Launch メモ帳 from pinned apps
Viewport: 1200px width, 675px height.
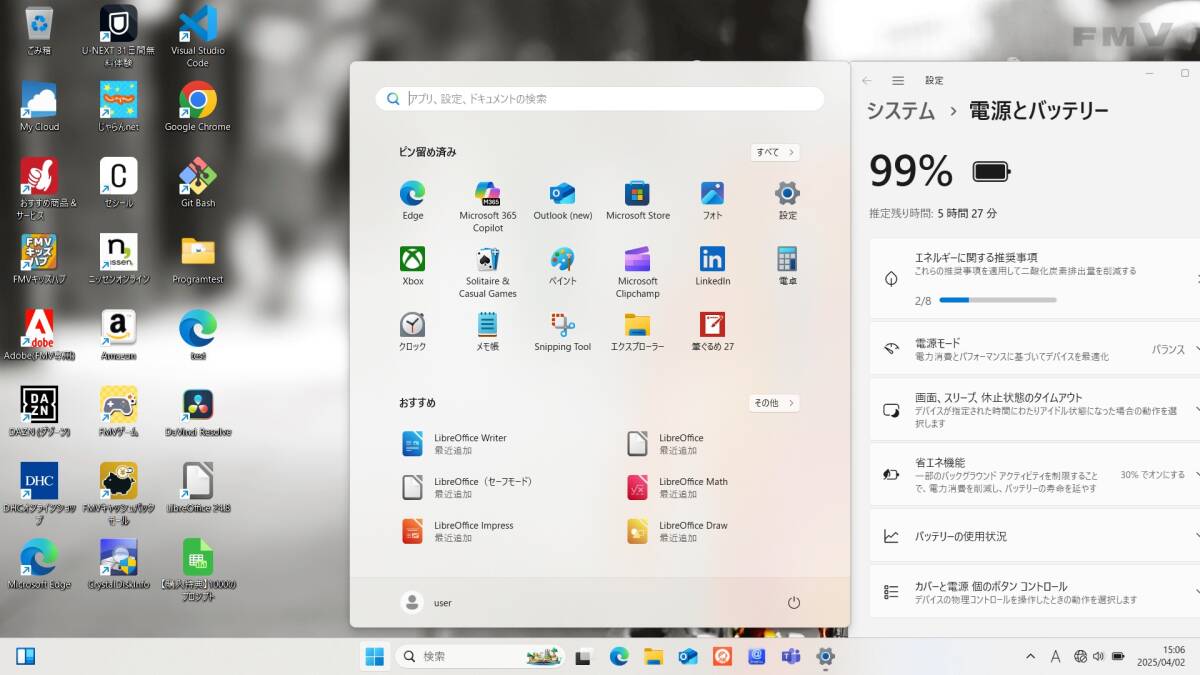488,332
